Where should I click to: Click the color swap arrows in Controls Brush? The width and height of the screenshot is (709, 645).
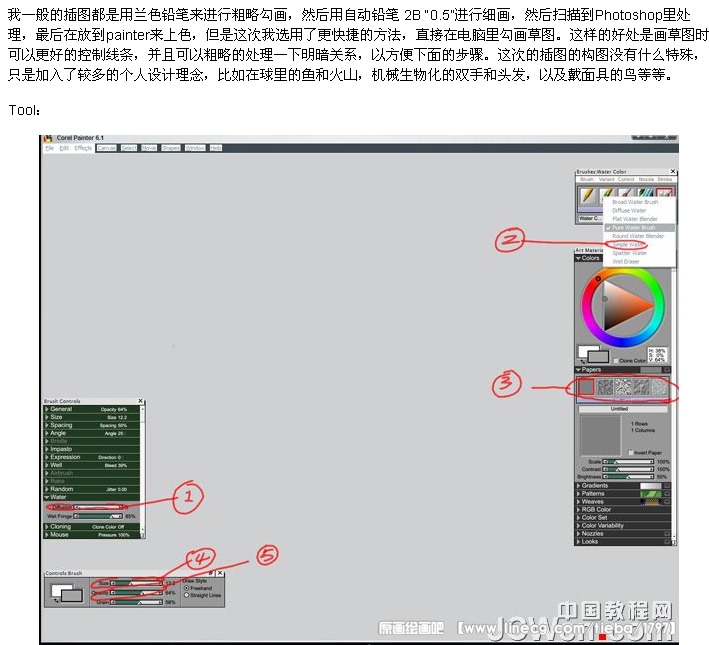tap(56, 601)
